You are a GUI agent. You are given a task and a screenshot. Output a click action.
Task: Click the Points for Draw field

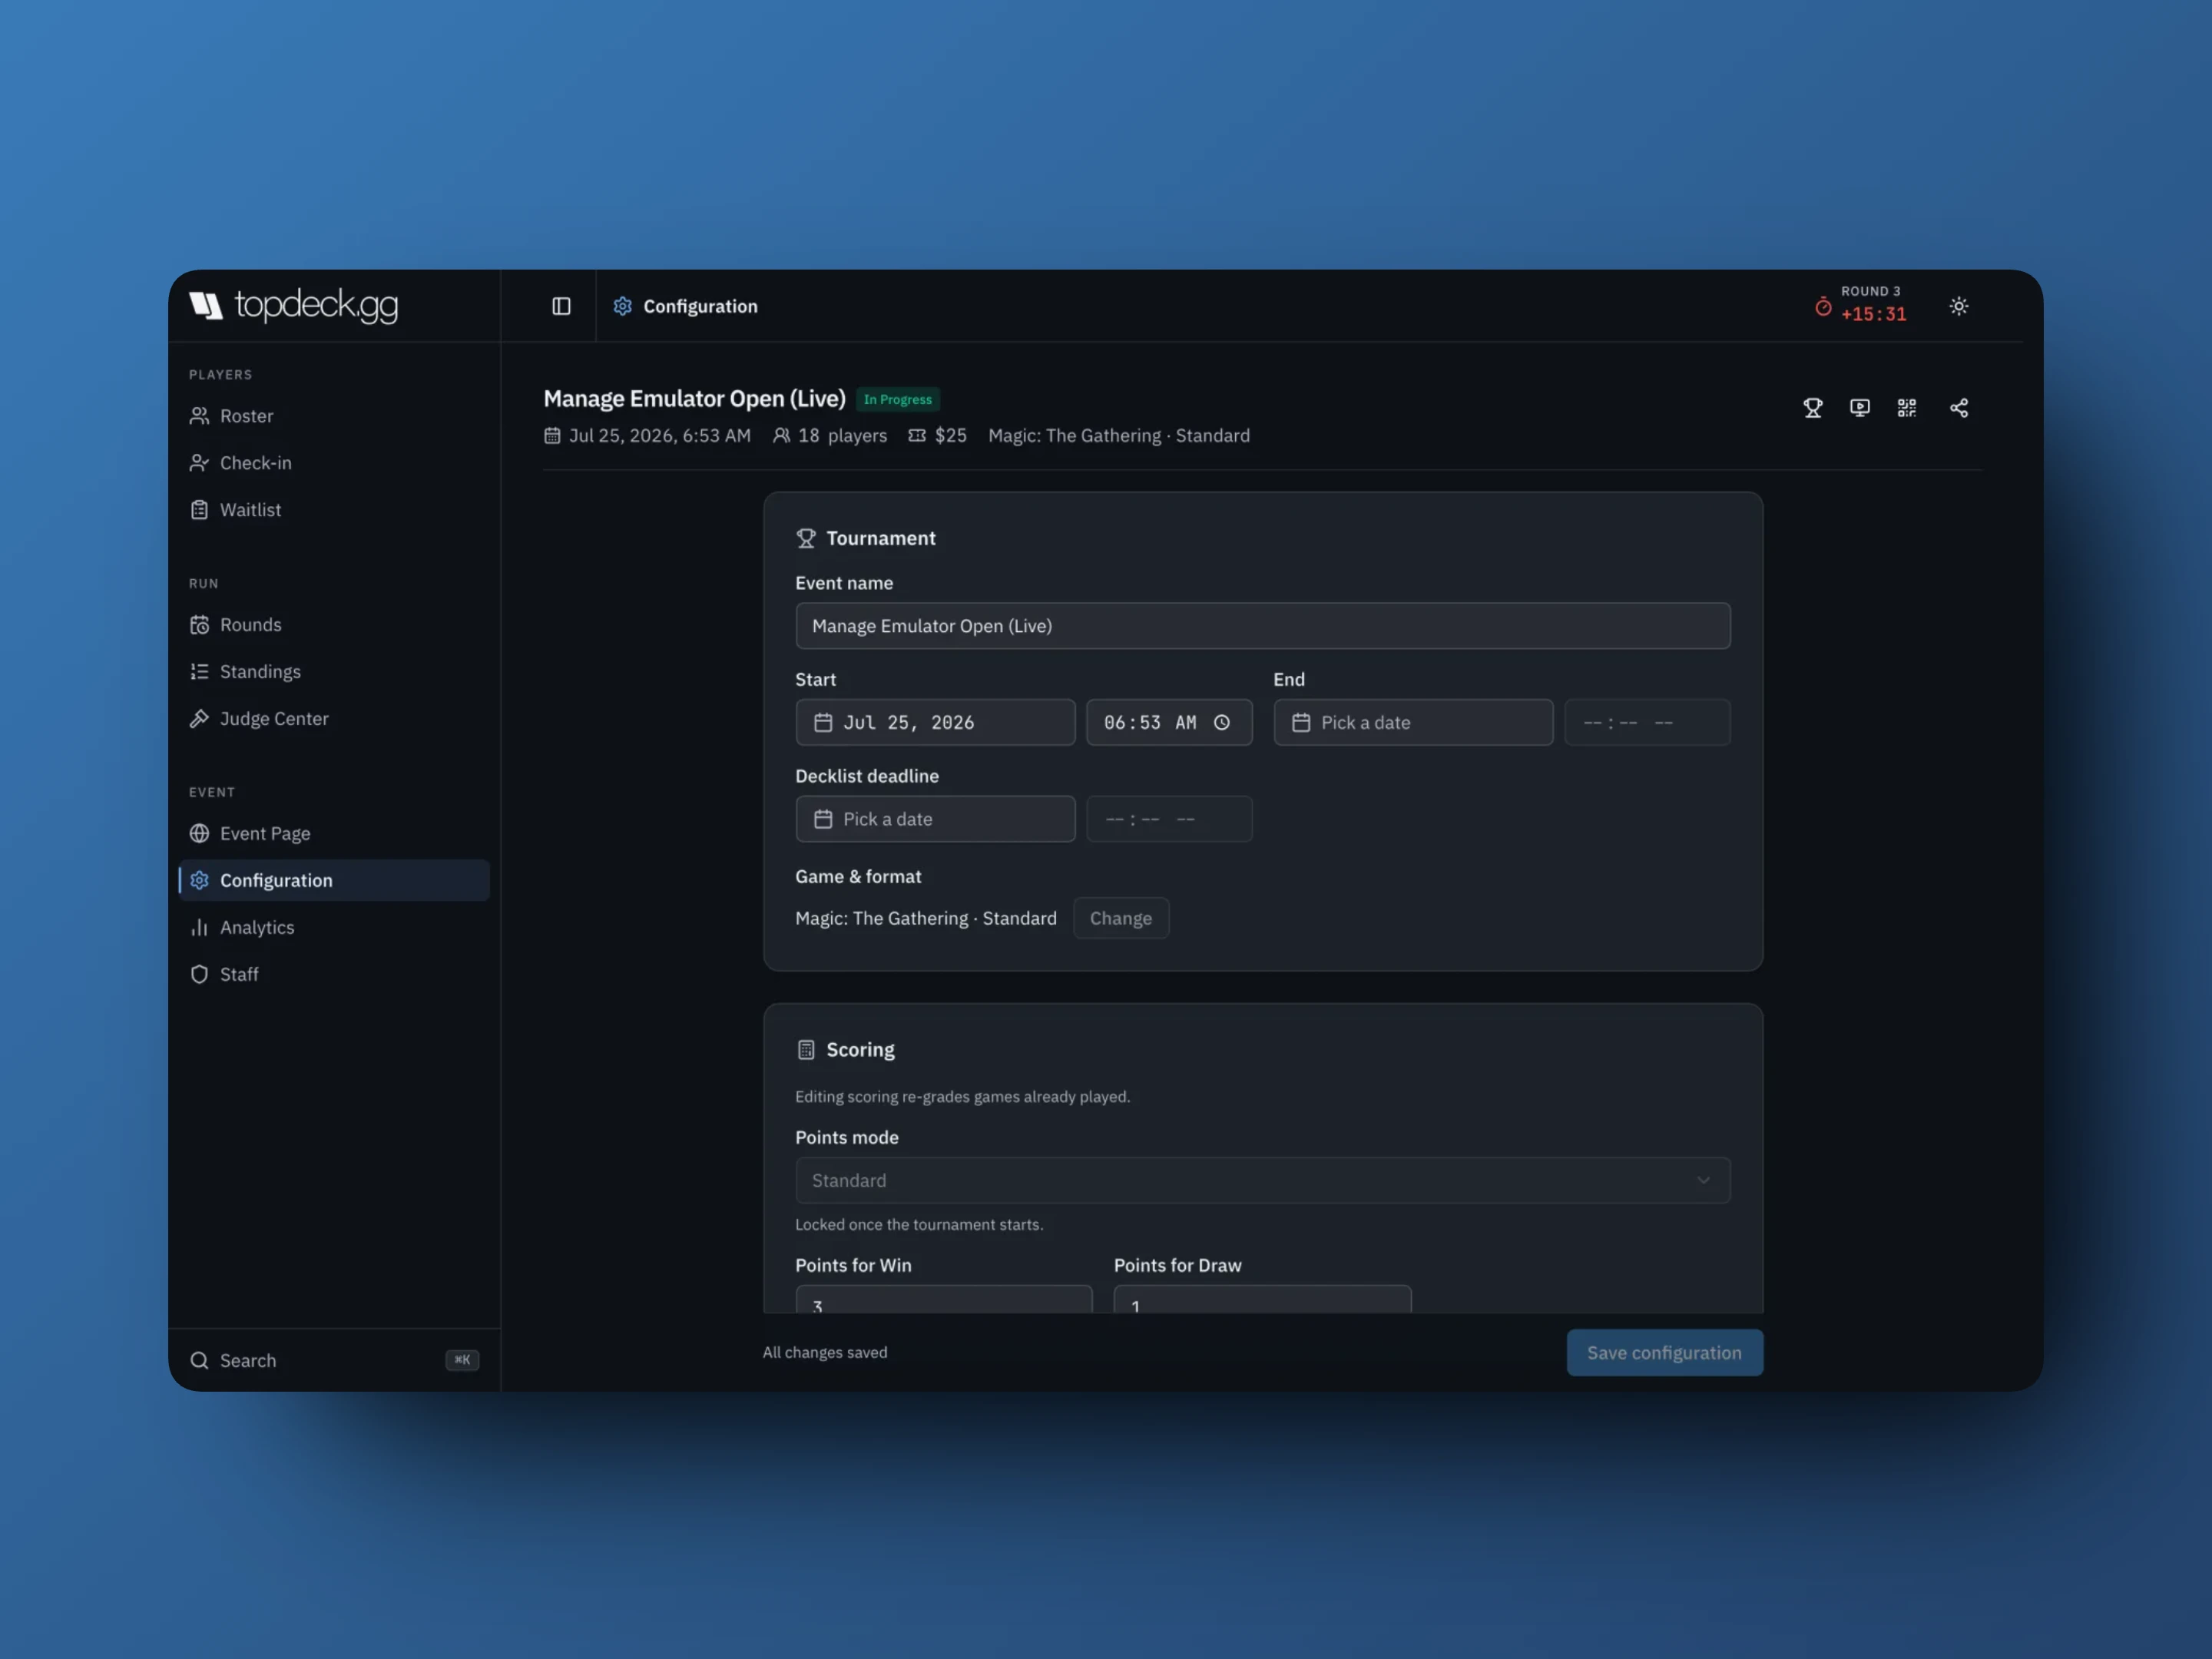pos(1262,1300)
